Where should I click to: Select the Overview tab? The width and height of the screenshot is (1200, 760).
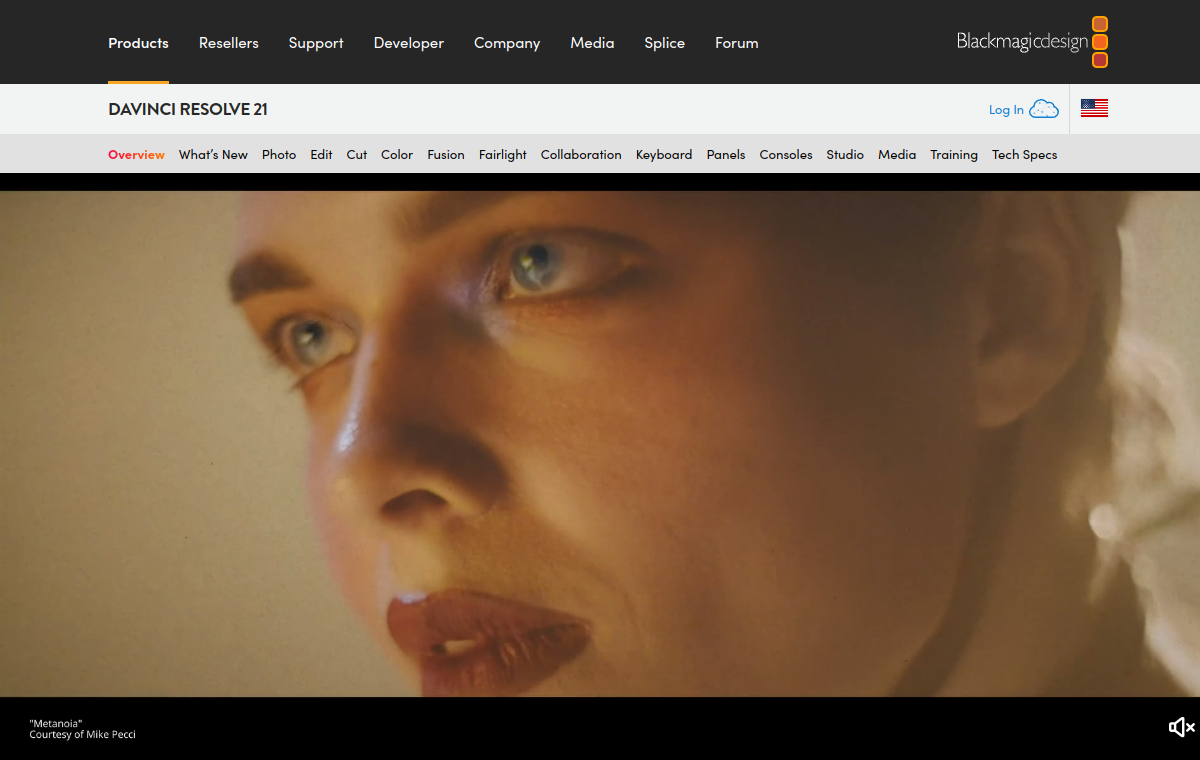click(x=136, y=154)
